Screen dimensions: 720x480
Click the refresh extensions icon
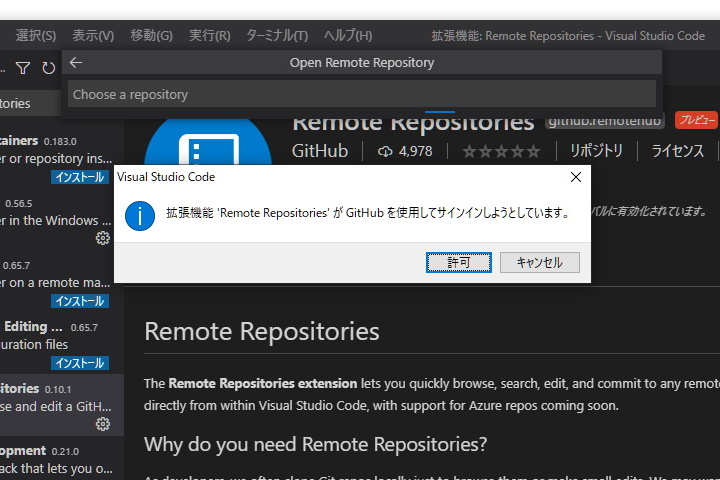[49, 68]
